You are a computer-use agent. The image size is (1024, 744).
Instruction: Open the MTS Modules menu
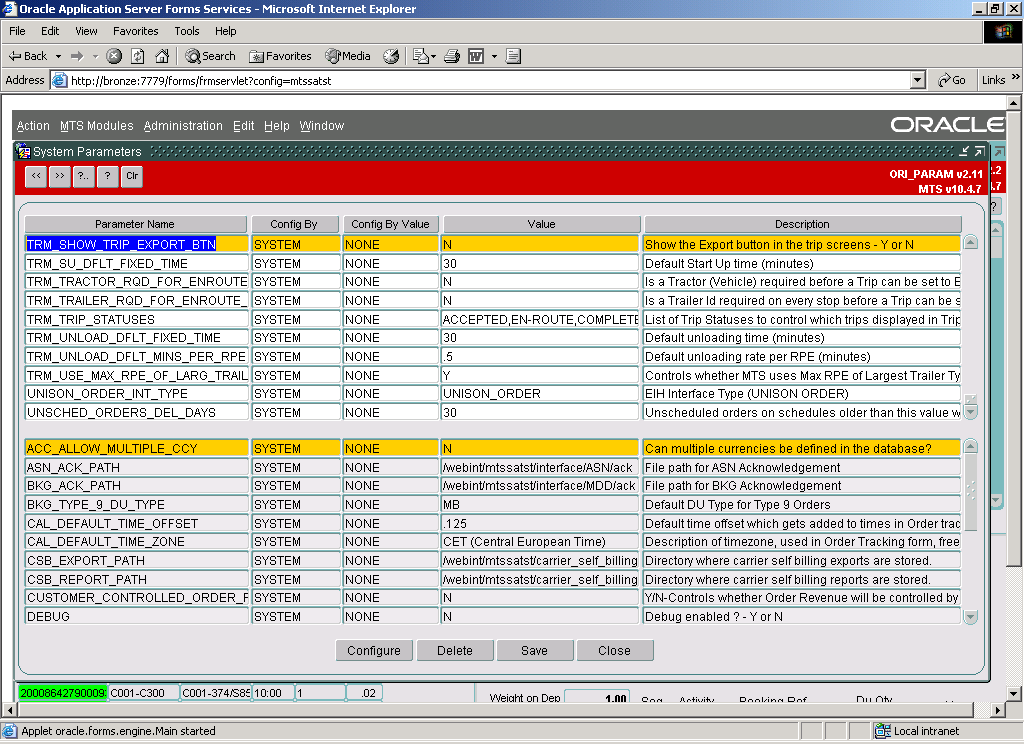click(97, 126)
